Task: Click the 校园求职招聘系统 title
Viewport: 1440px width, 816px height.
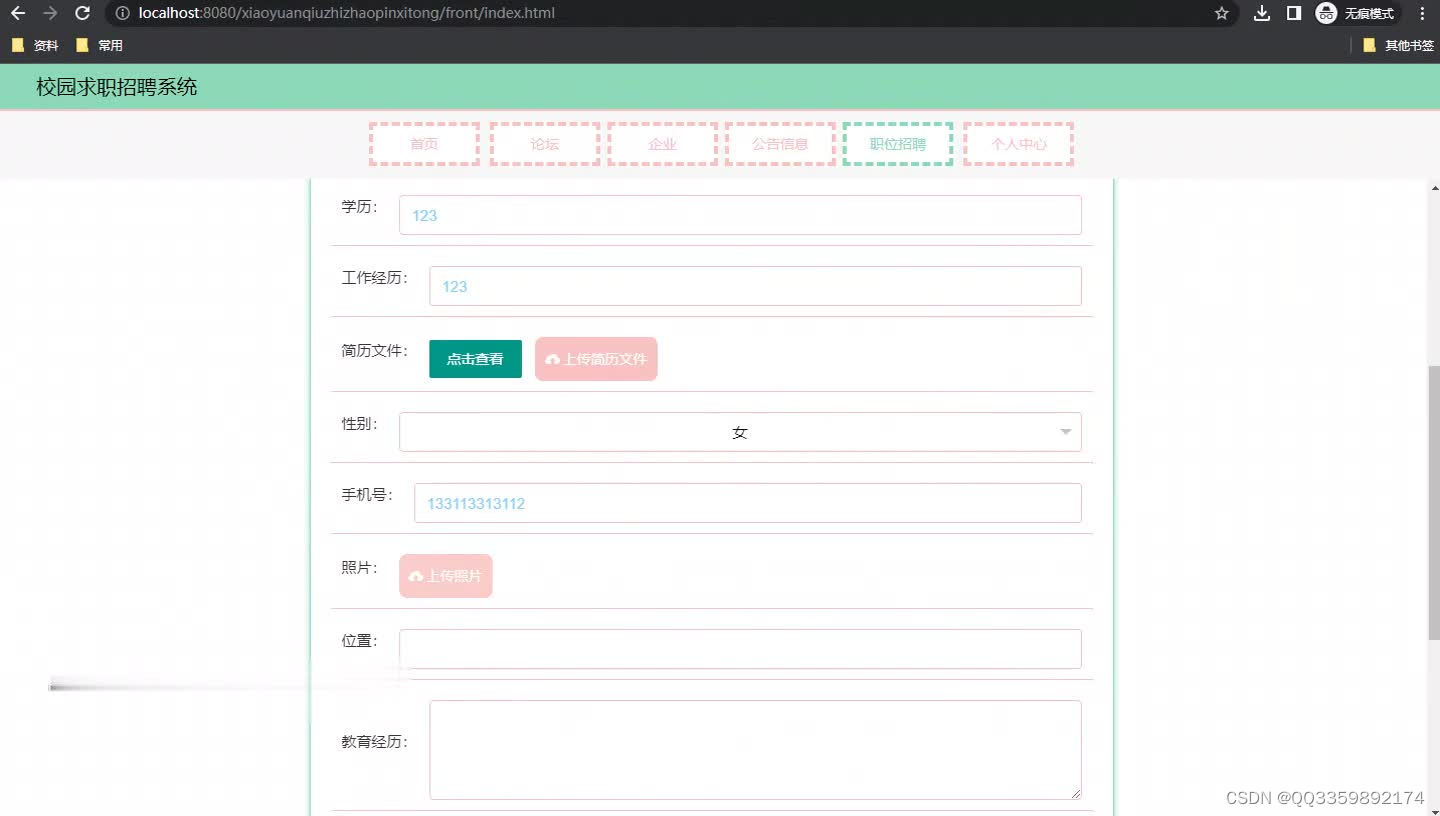Action: (x=117, y=87)
